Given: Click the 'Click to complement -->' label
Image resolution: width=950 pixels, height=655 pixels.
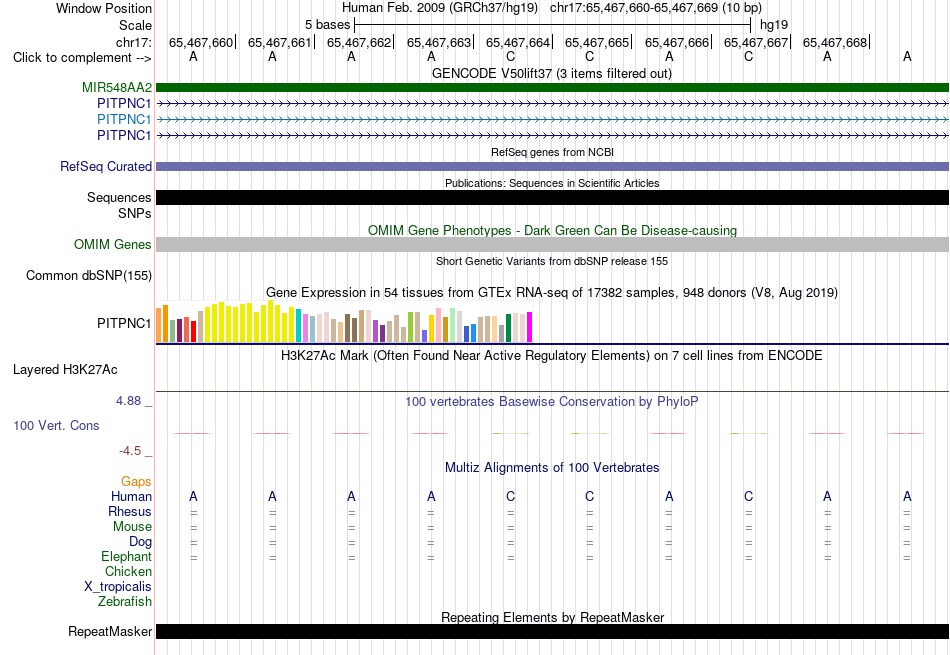Looking at the screenshot, I should 82,58.
